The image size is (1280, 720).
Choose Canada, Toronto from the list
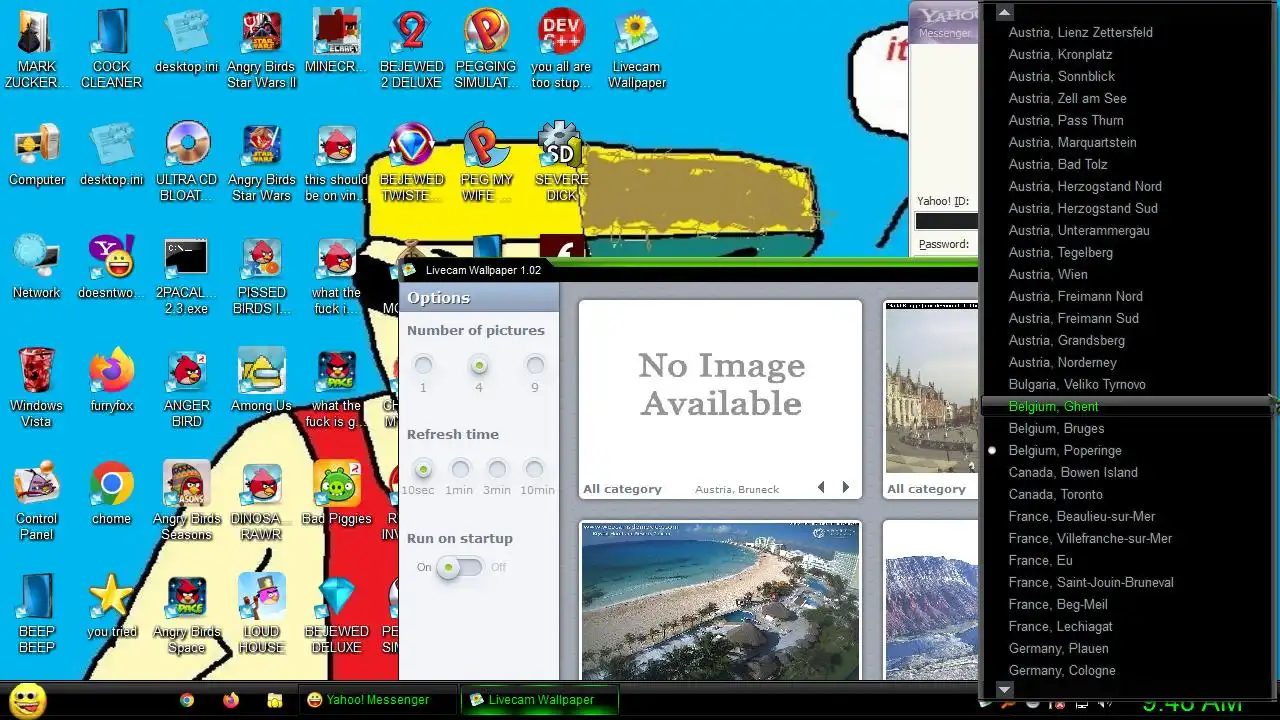[x=1126, y=494]
